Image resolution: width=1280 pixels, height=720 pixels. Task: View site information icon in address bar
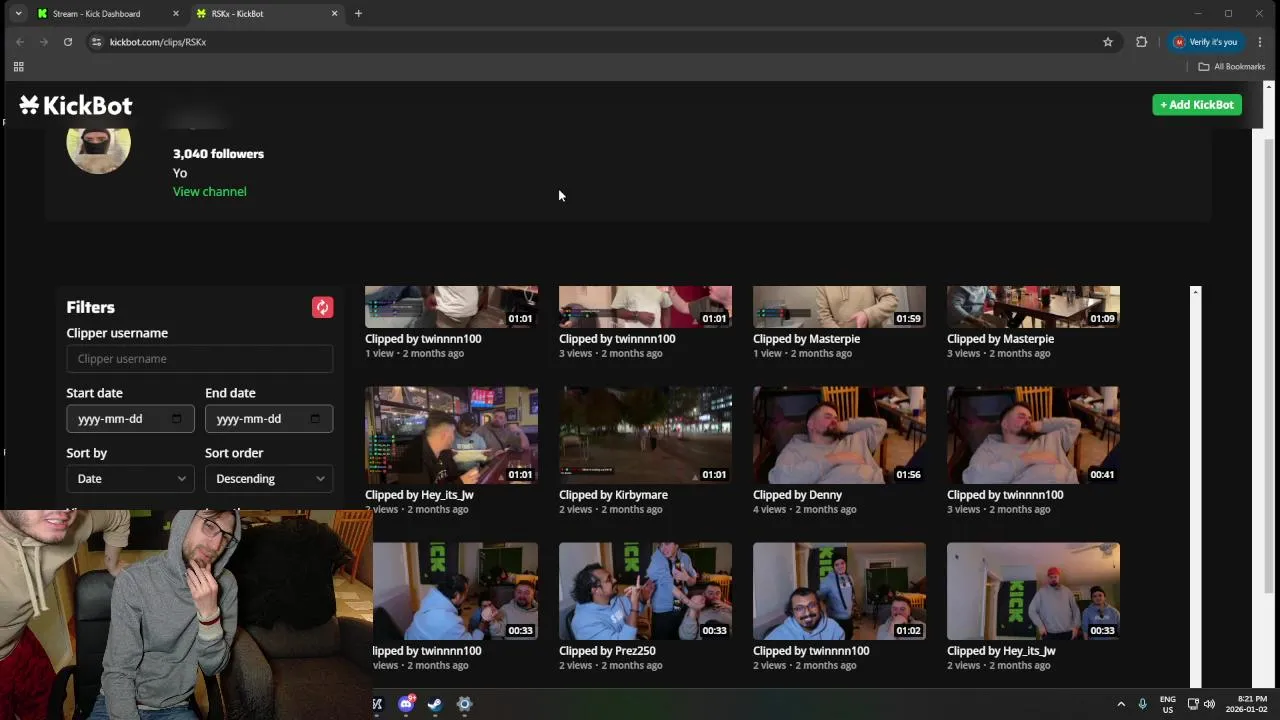tap(96, 42)
